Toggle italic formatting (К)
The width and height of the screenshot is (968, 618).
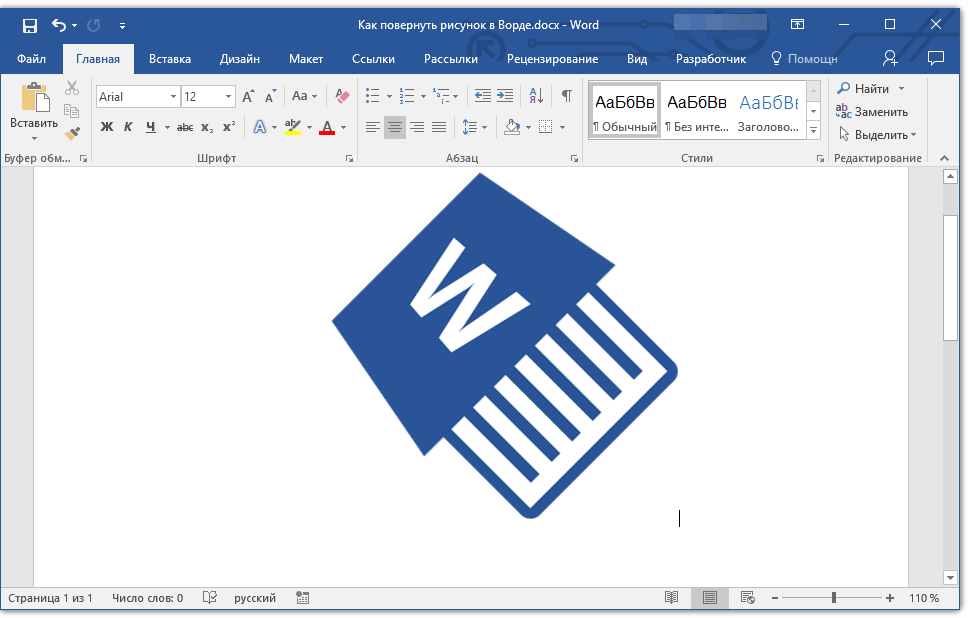click(x=128, y=127)
